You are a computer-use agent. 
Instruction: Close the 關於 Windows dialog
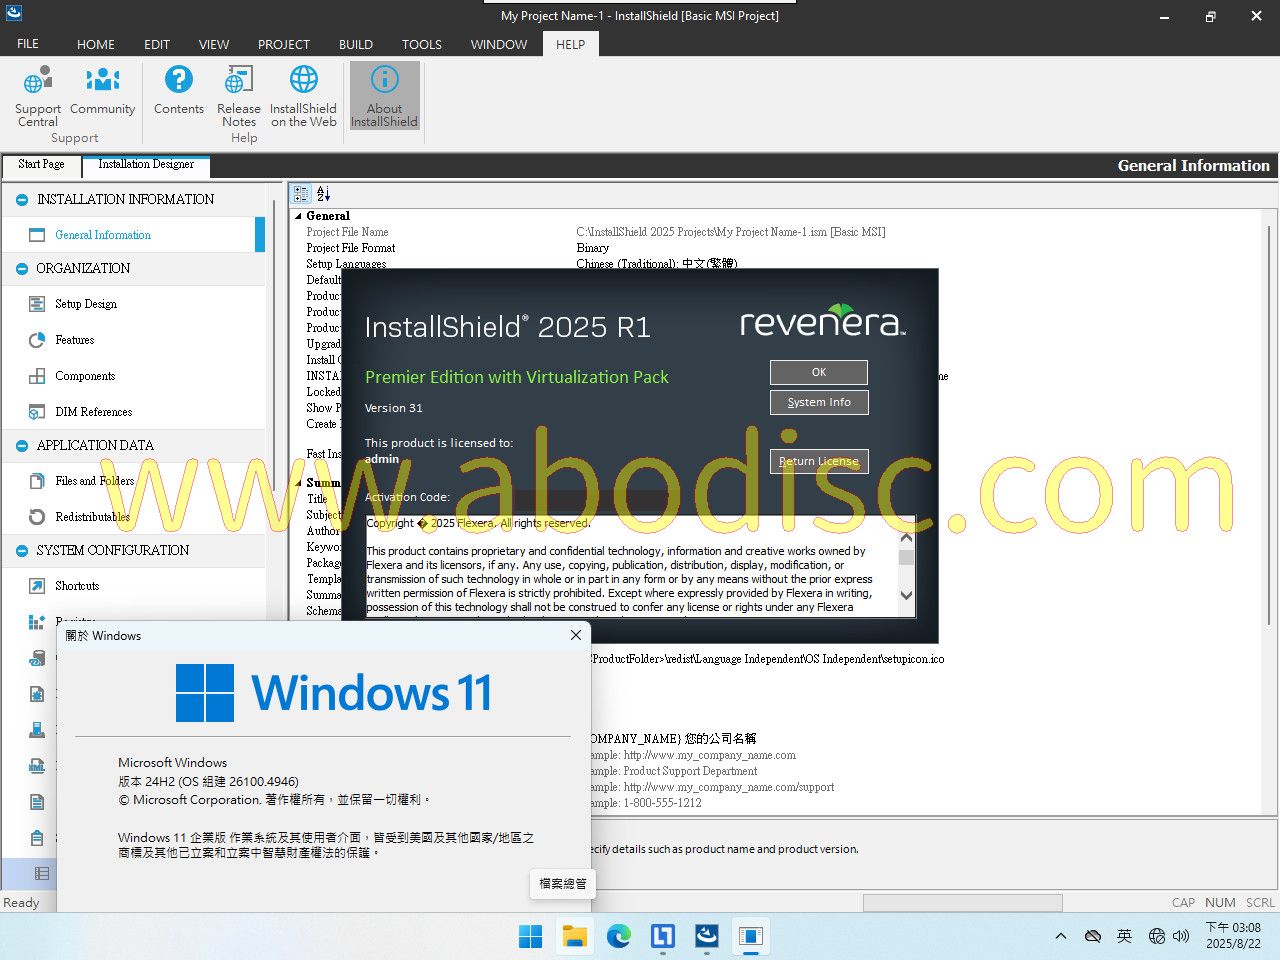point(576,635)
